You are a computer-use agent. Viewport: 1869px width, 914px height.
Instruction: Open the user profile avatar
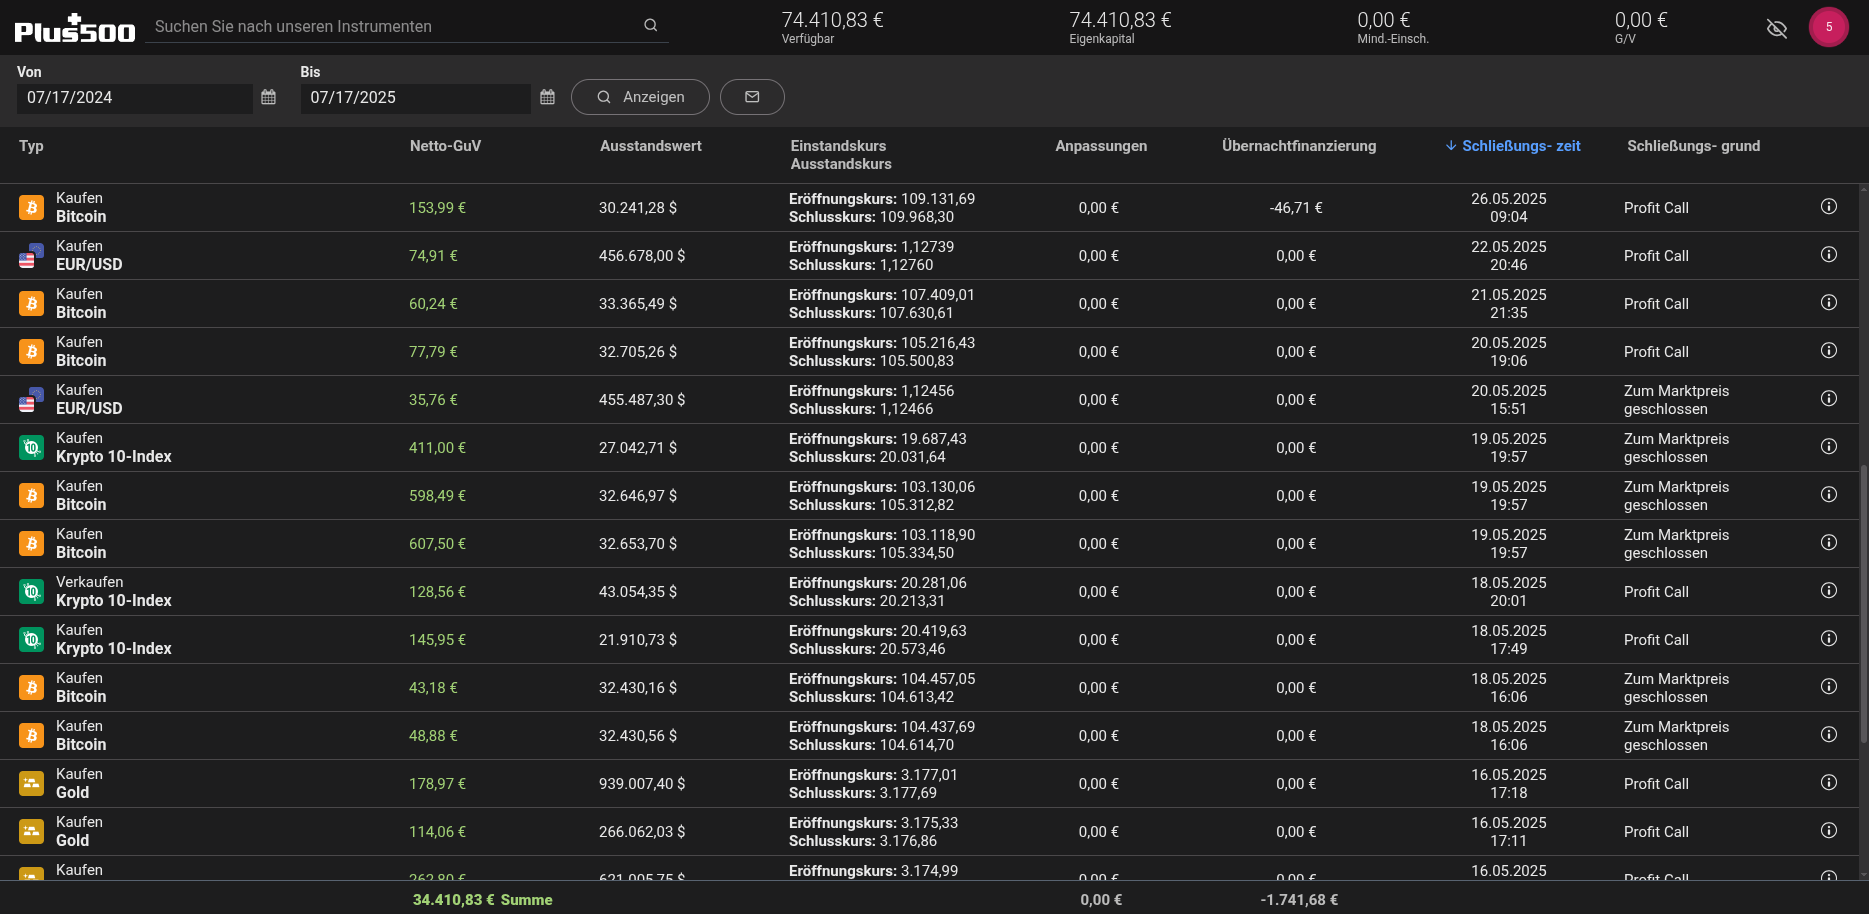[1828, 27]
